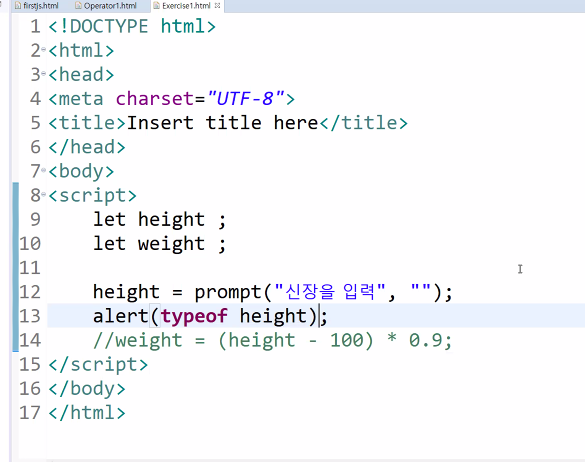This screenshot has height=462, width=585.
Task: Click line number 13 in gutter
Action: (x=30, y=316)
